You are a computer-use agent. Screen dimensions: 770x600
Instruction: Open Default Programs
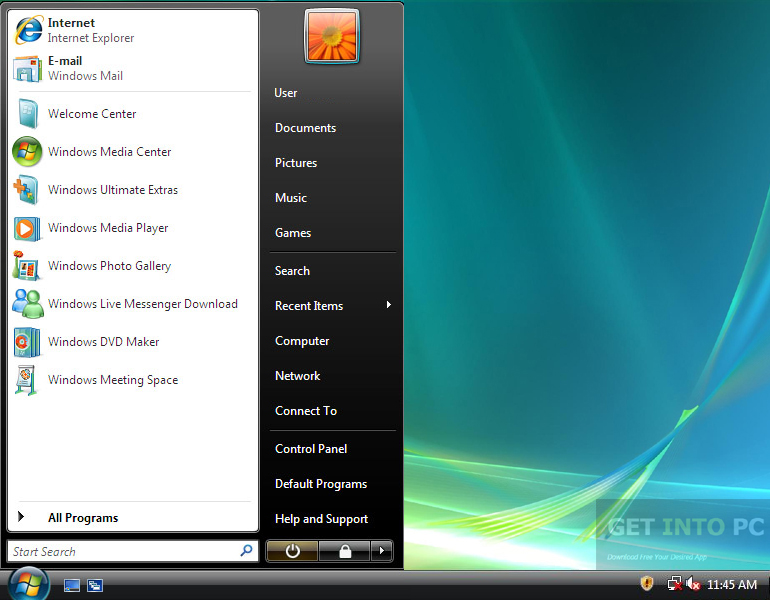click(x=321, y=484)
